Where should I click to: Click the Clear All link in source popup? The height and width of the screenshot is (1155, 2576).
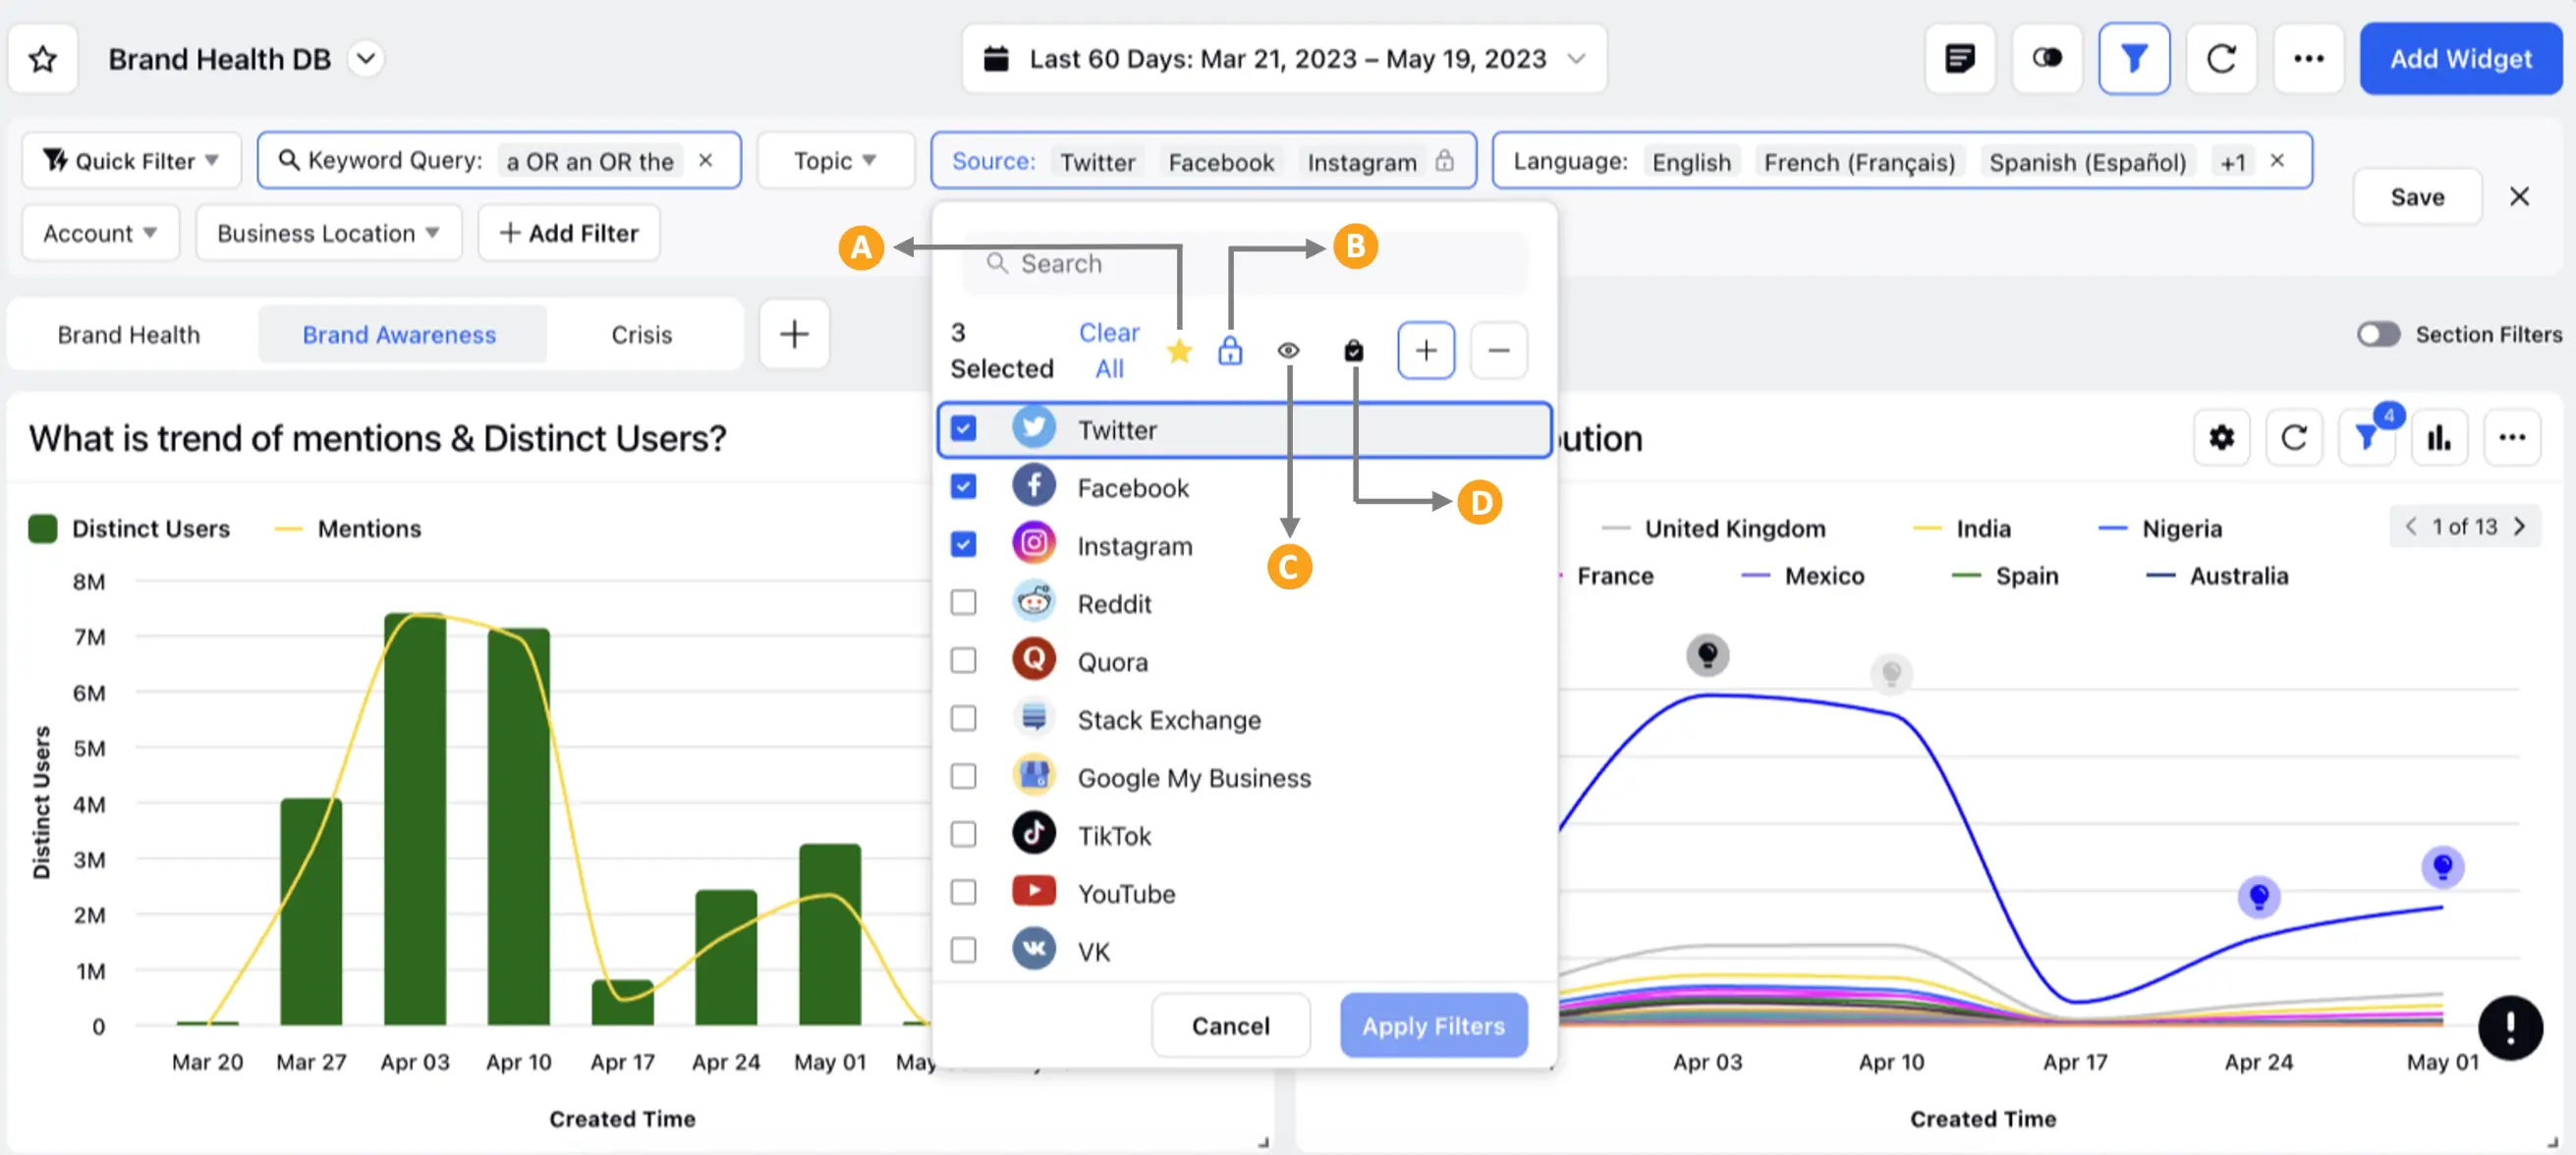(x=1108, y=350)
